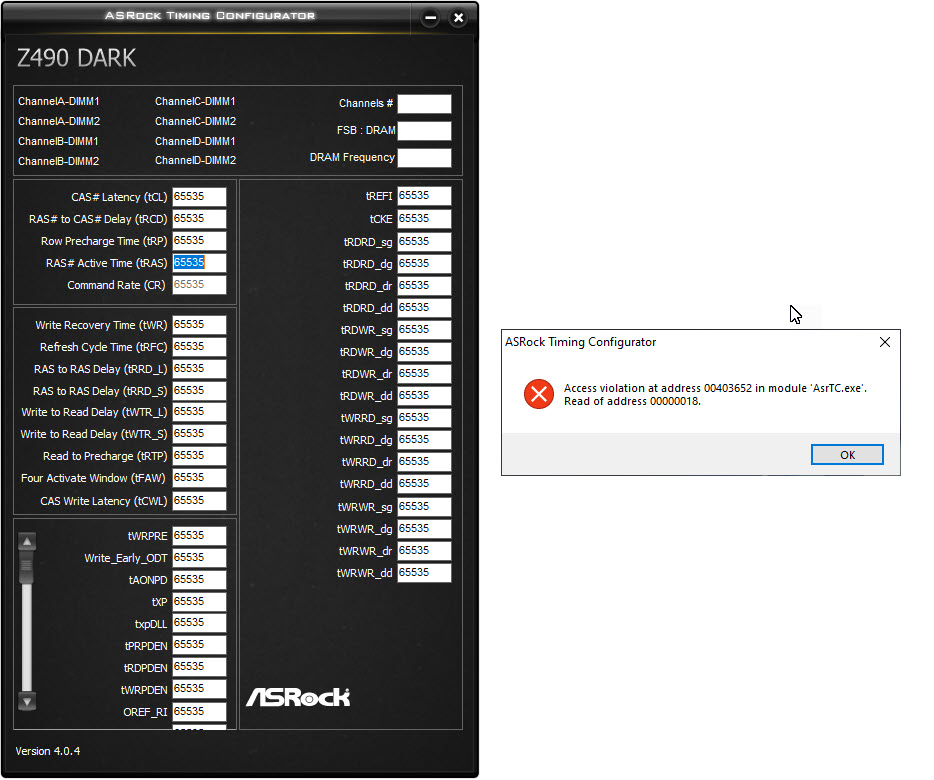The width and height of the screenshot is (934, 780).
Task: Select the tRDPDEN value field
Action: click(200, 667)
